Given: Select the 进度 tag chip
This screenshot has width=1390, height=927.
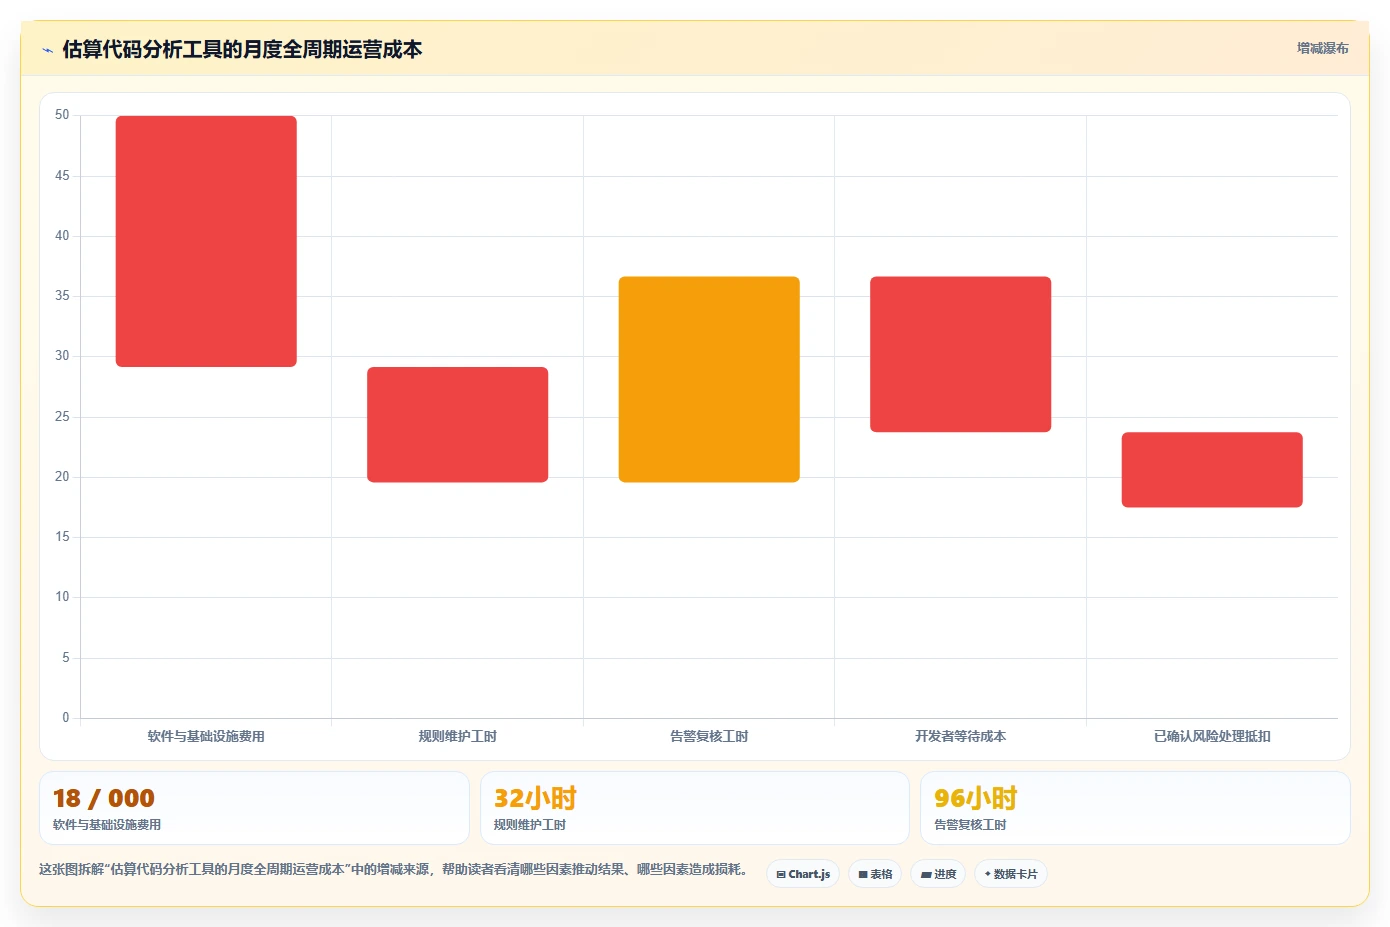Looking at the screenshot, I should (938, 874).
